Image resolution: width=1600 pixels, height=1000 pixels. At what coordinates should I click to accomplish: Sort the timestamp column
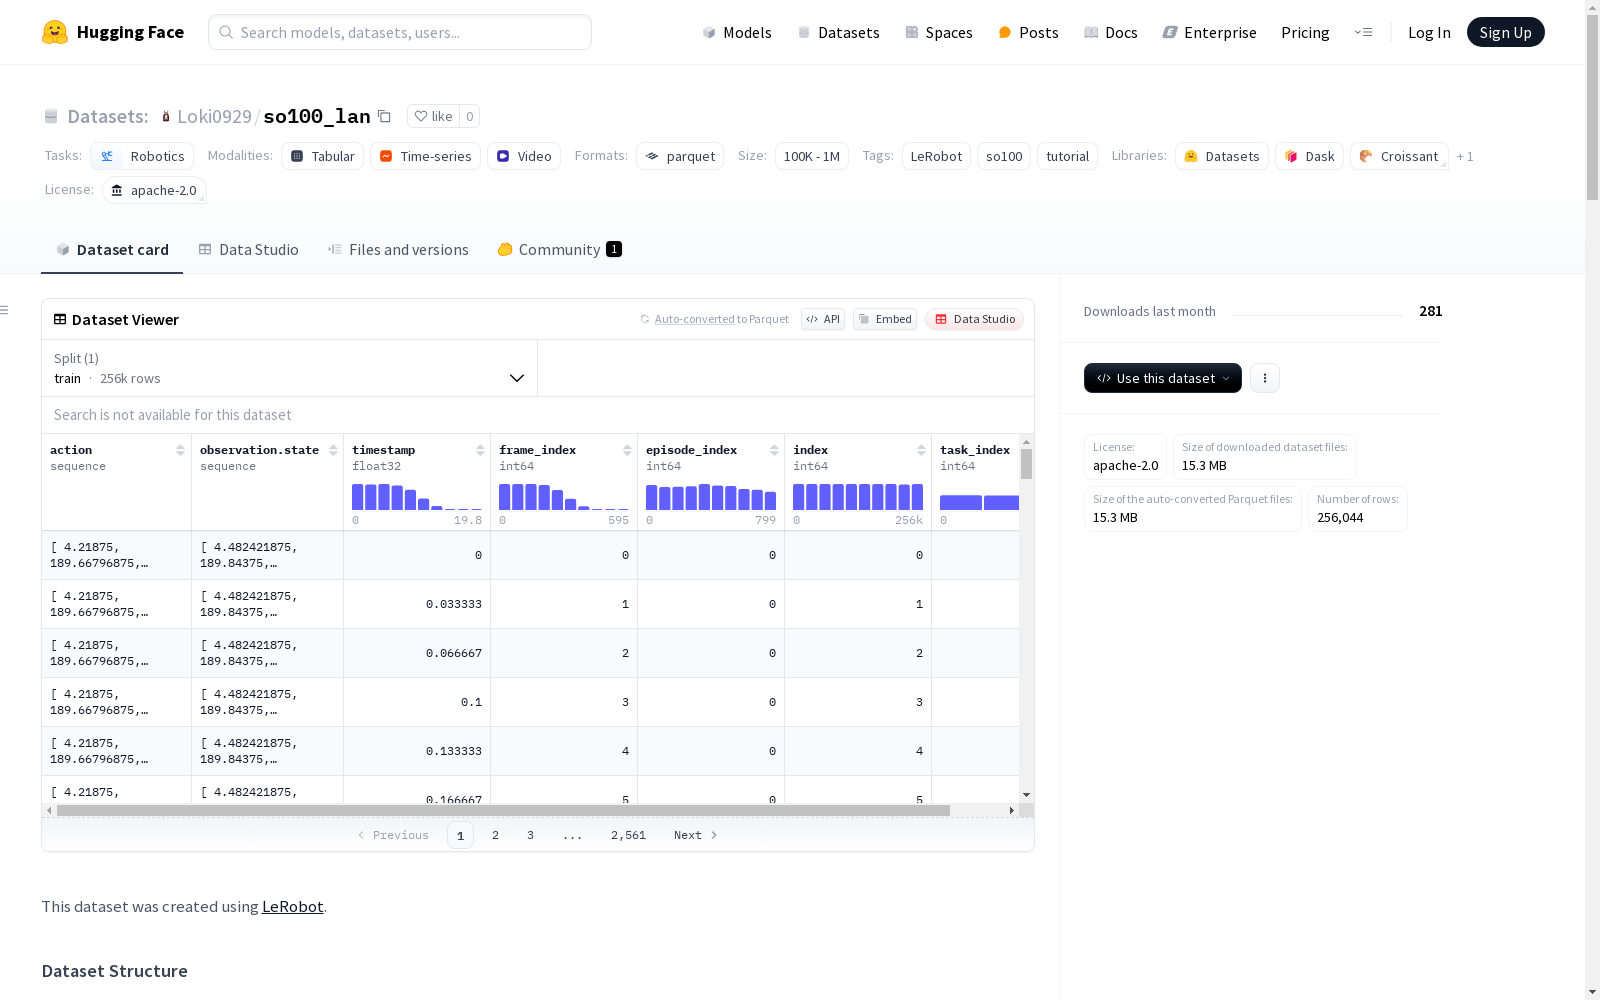[480, 450]
